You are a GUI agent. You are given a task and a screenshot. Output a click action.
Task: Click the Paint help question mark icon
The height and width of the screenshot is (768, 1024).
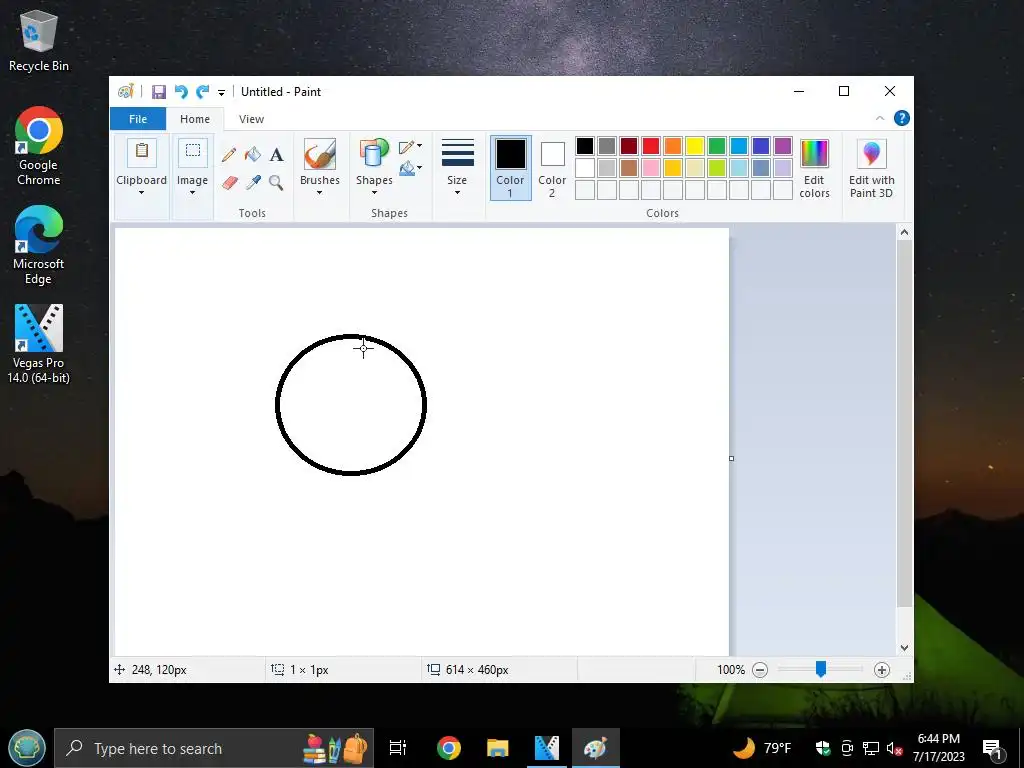pos(901,118)
